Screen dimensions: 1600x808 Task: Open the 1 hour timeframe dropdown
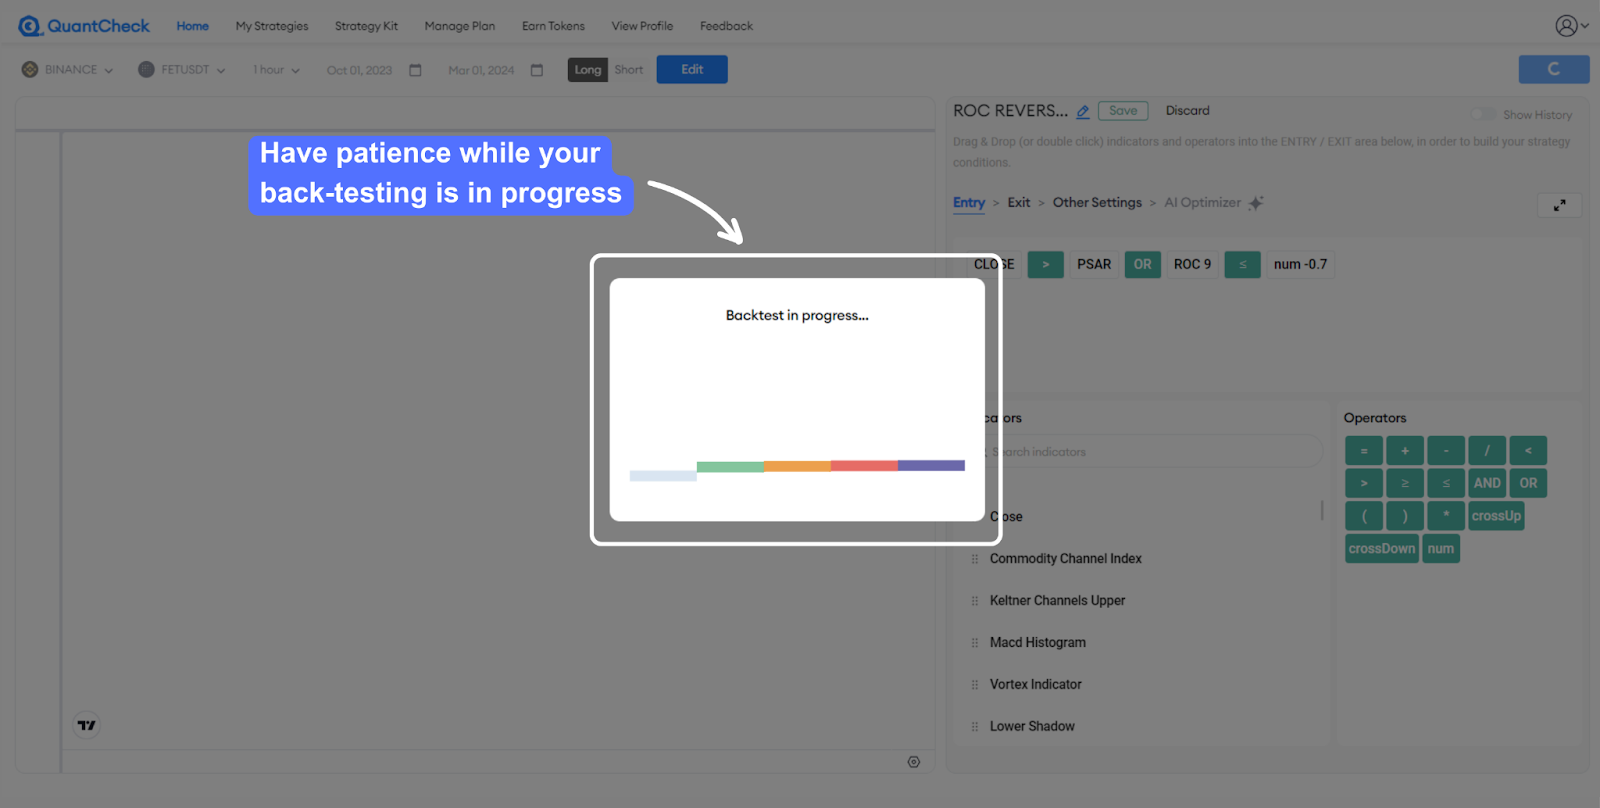(x=276, y=70)
